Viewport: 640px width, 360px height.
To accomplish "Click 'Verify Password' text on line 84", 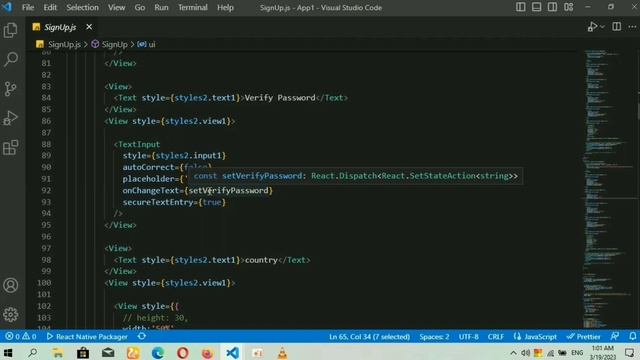I will pos(280,98).
